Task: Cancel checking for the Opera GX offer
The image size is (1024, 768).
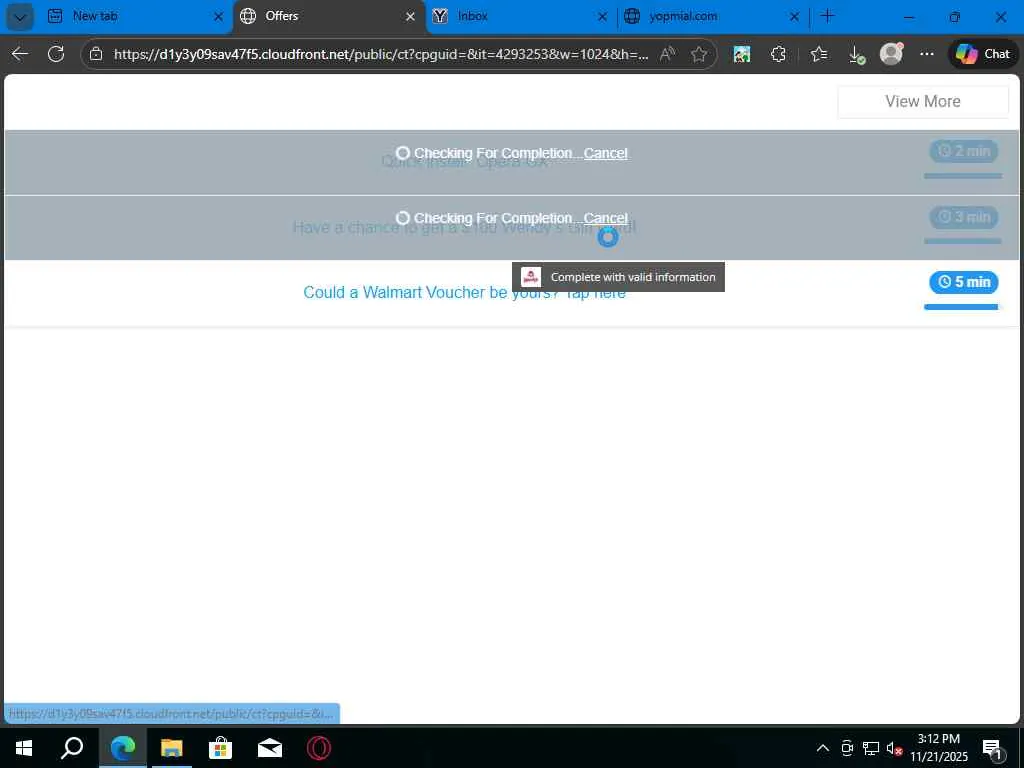Action: [605, 153]
